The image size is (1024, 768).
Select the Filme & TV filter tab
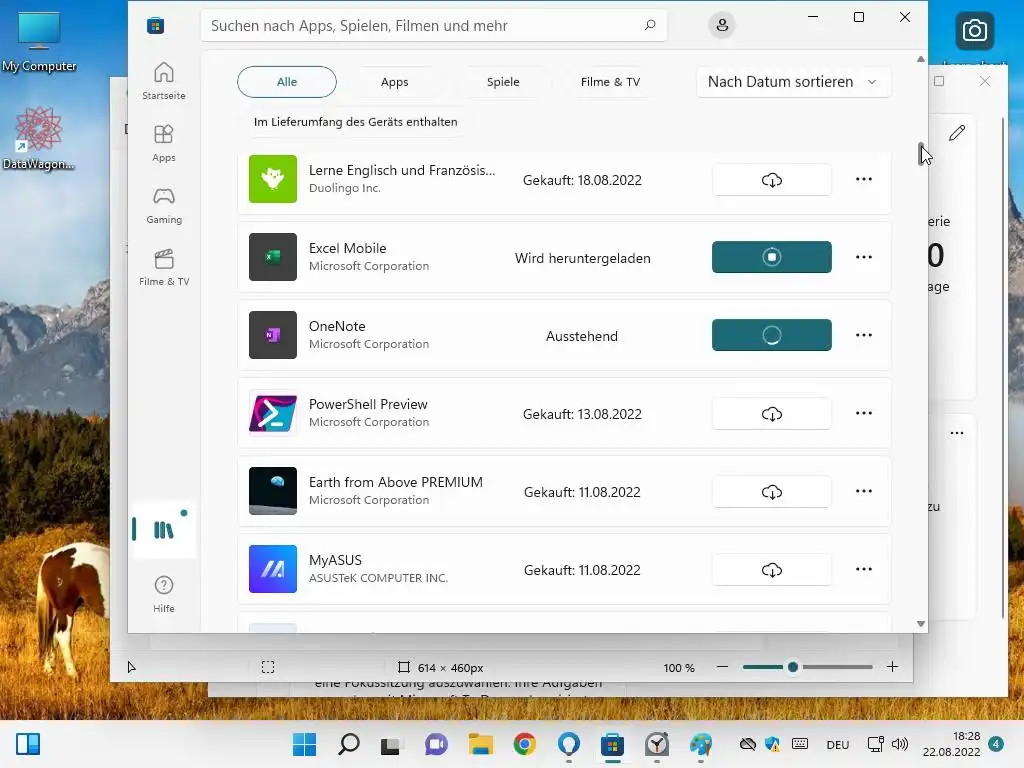[610, 82]
